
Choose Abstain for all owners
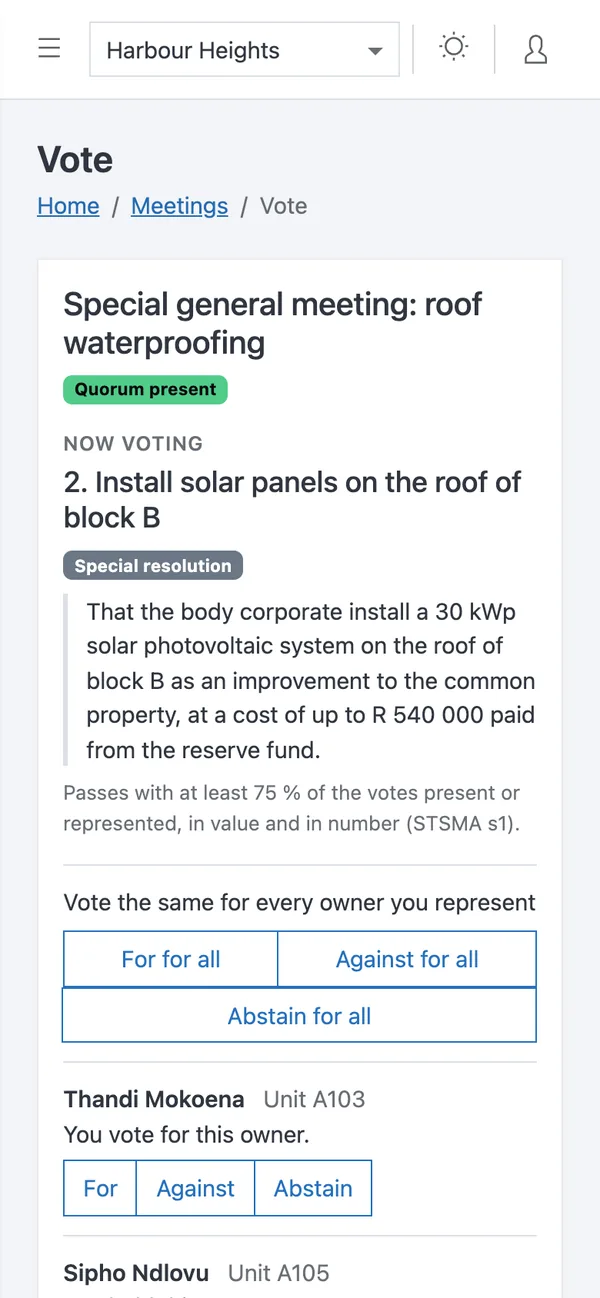300,1016
